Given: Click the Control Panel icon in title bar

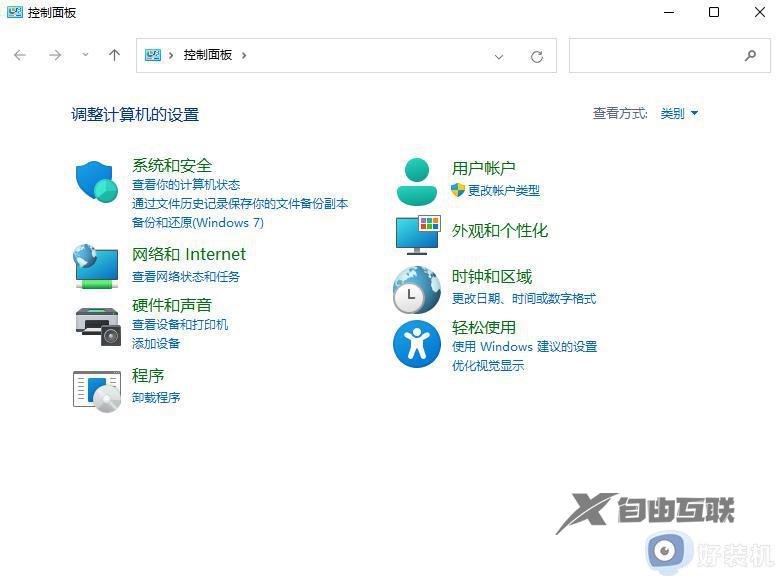Looking at the screenshot, I should coord(14,12).
